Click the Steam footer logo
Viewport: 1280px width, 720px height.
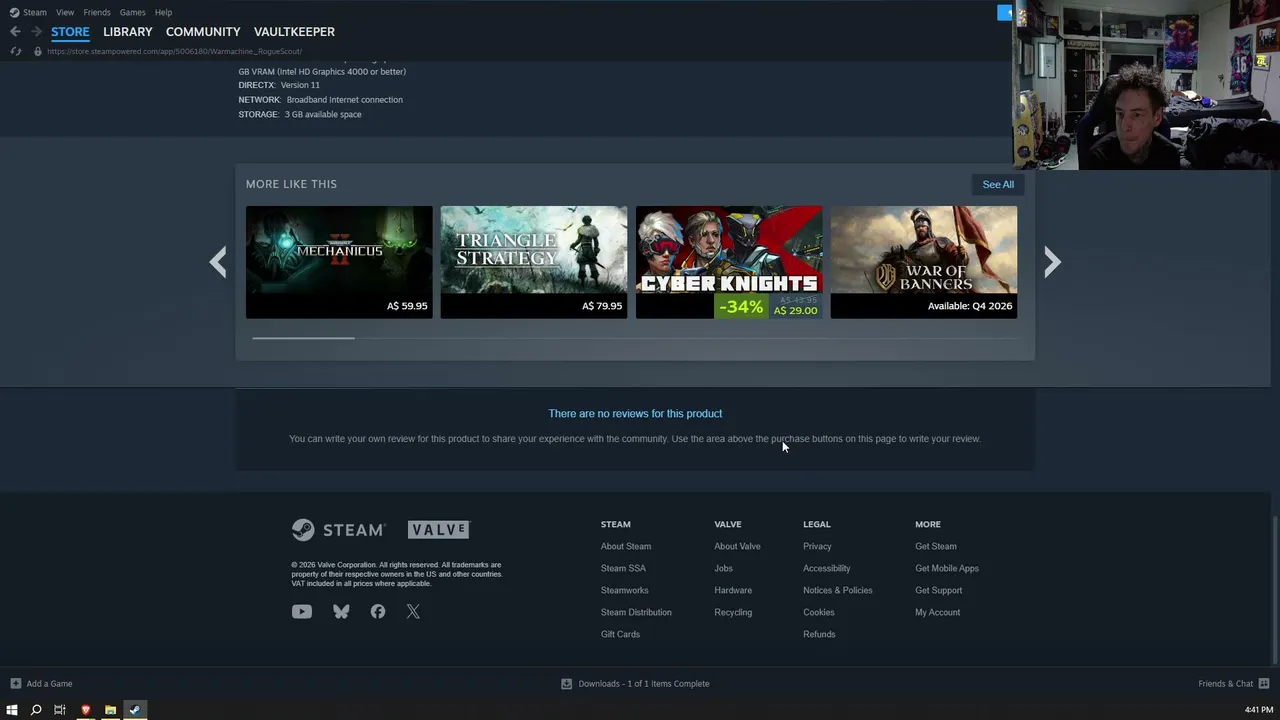pos(338,530)
